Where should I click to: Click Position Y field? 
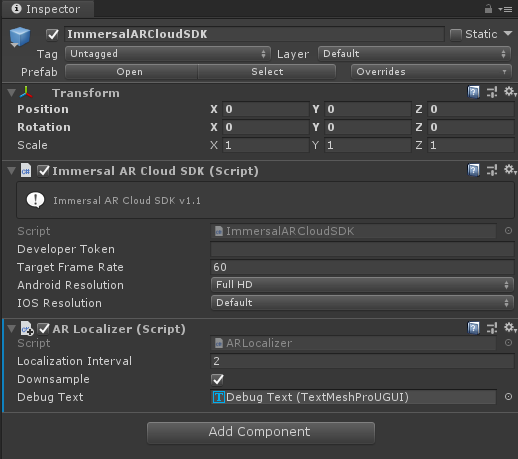(x=368, y=109)
